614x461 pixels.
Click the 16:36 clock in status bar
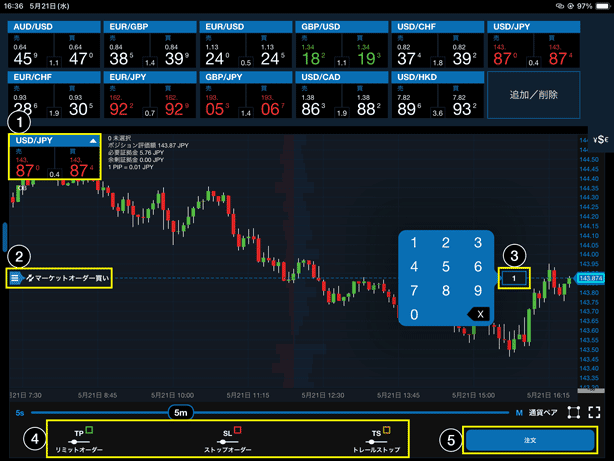click(x=14, y=6)
